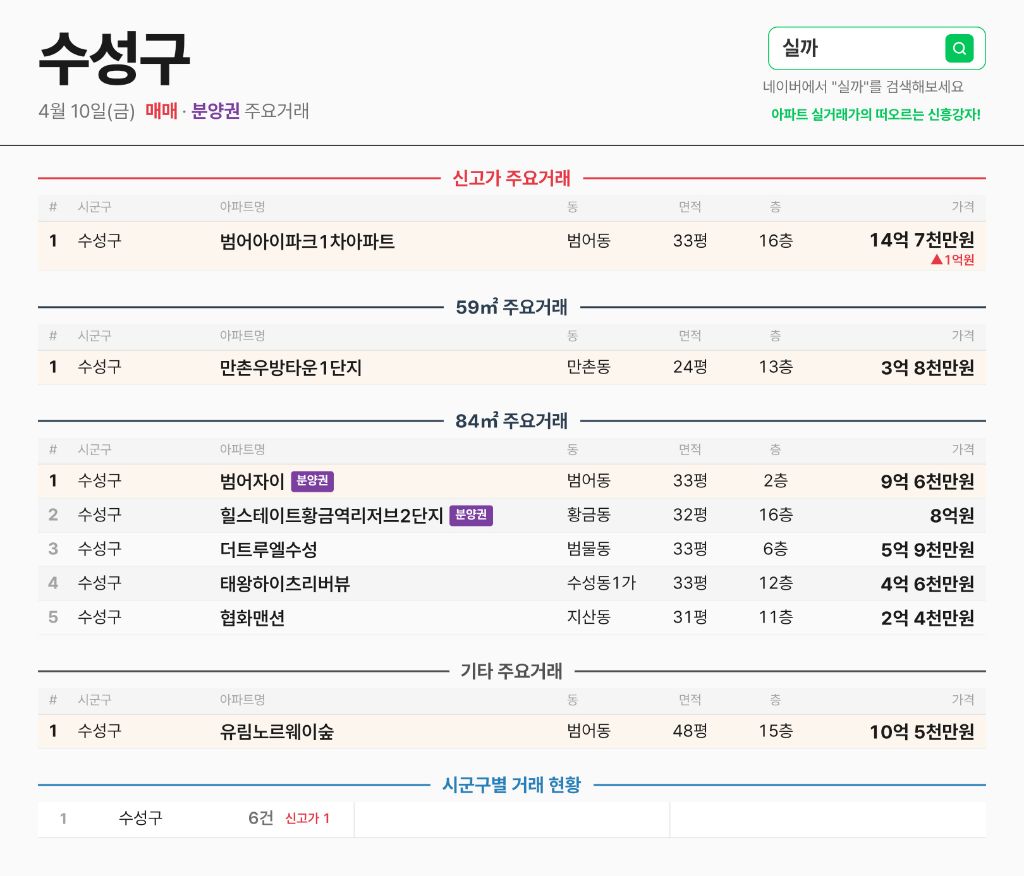Click the 신고가 주요거래 section heading
This screenshot has height=876, width=1024.
click(511, 178)
